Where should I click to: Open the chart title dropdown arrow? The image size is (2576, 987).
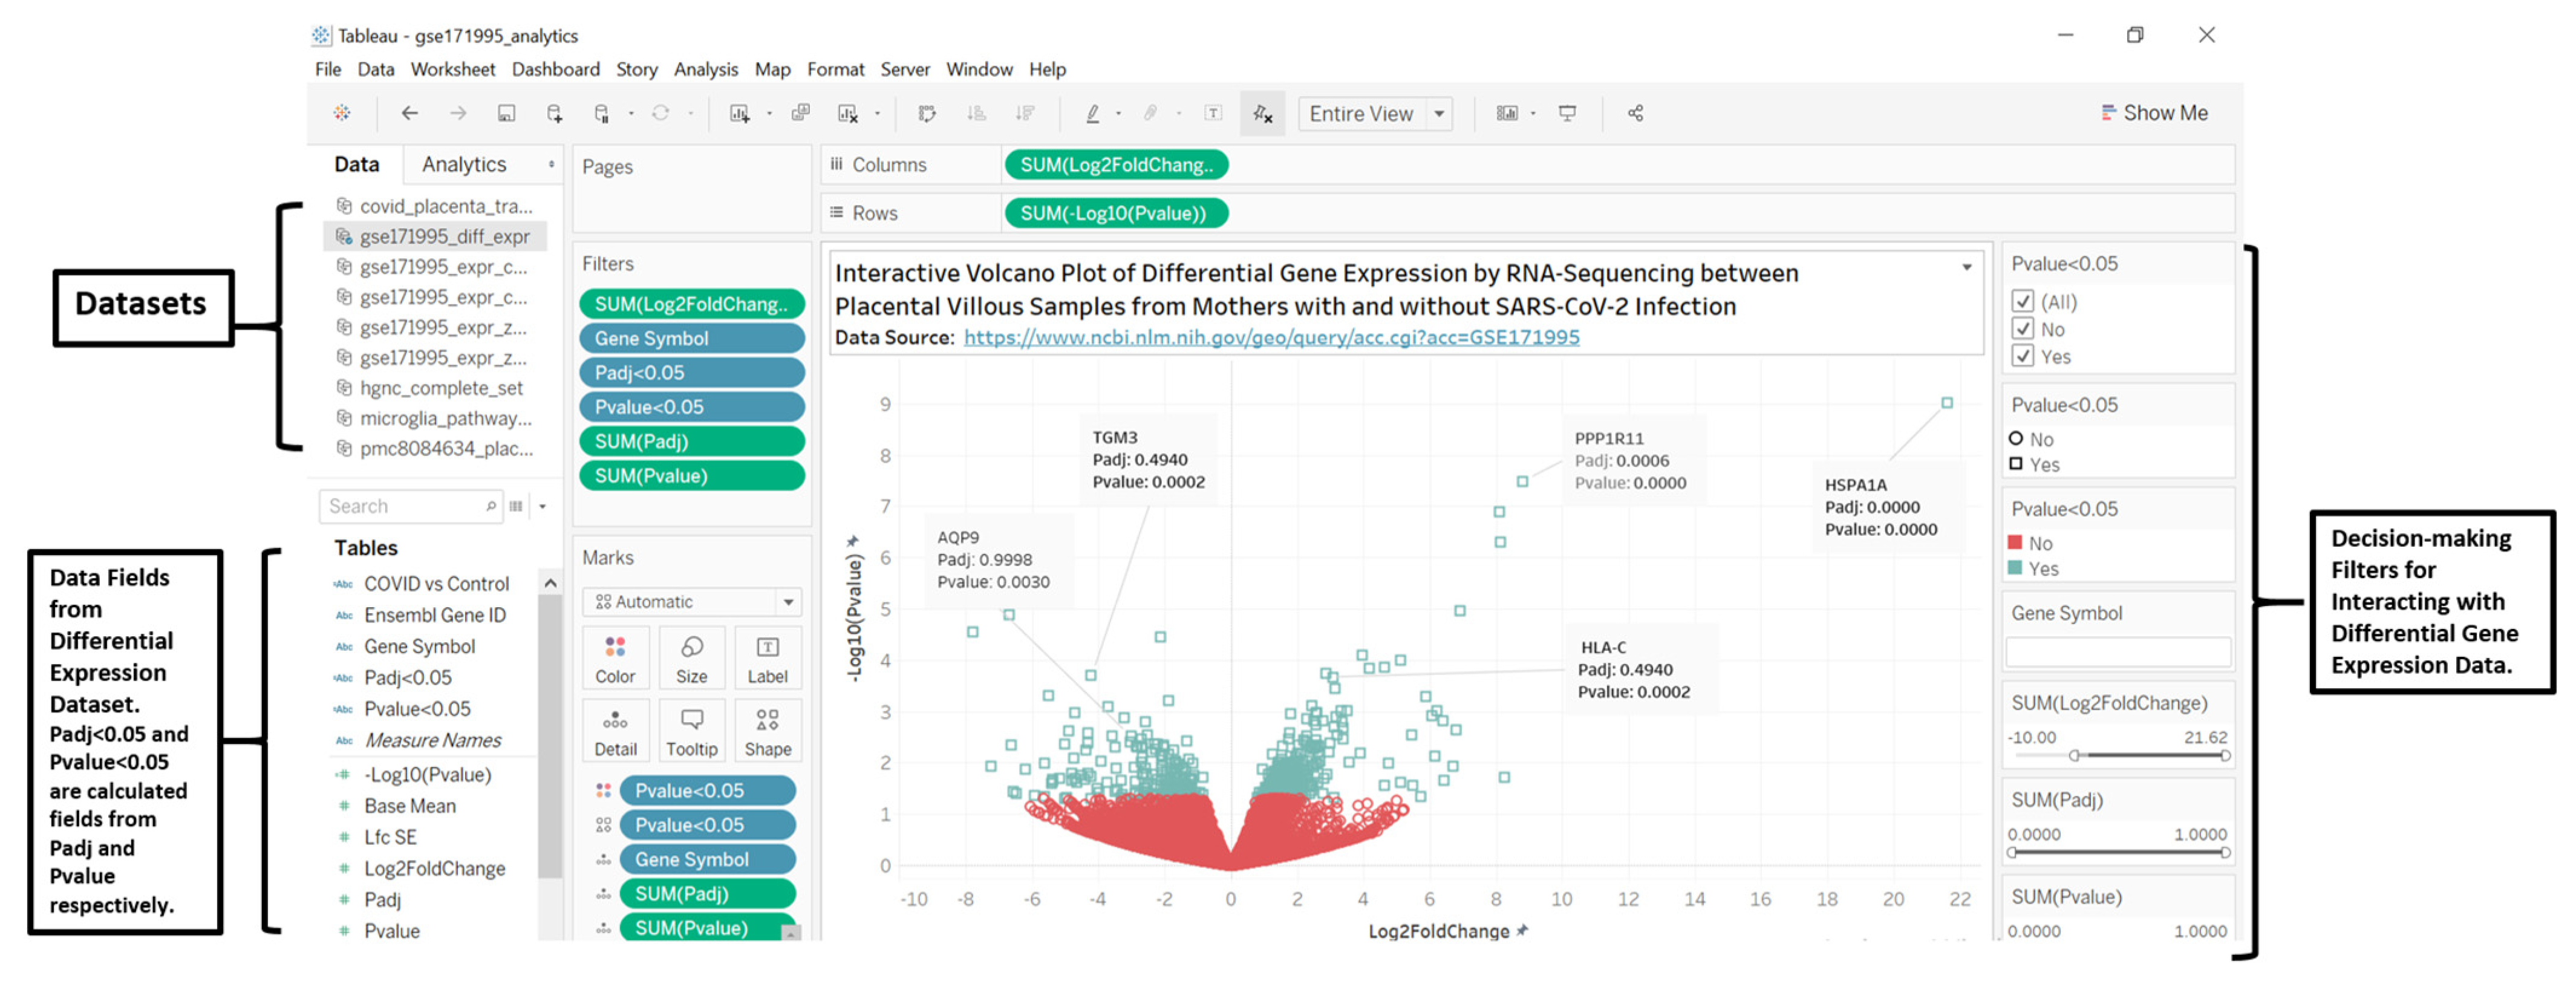1966,267
